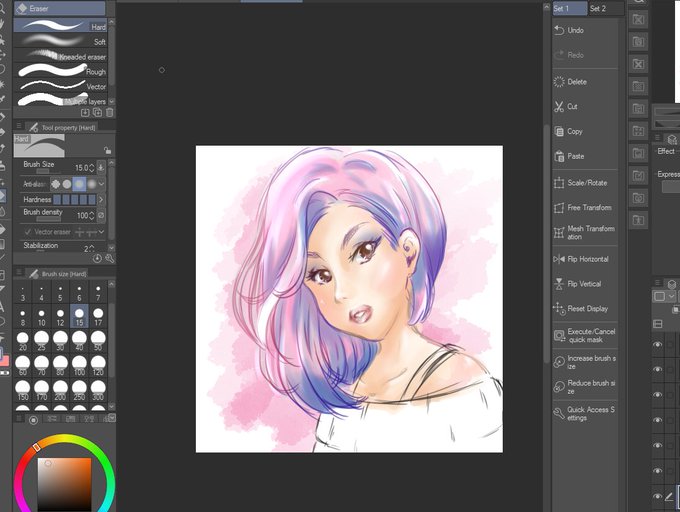Select the Text tool in toolbar

point(2,307)
